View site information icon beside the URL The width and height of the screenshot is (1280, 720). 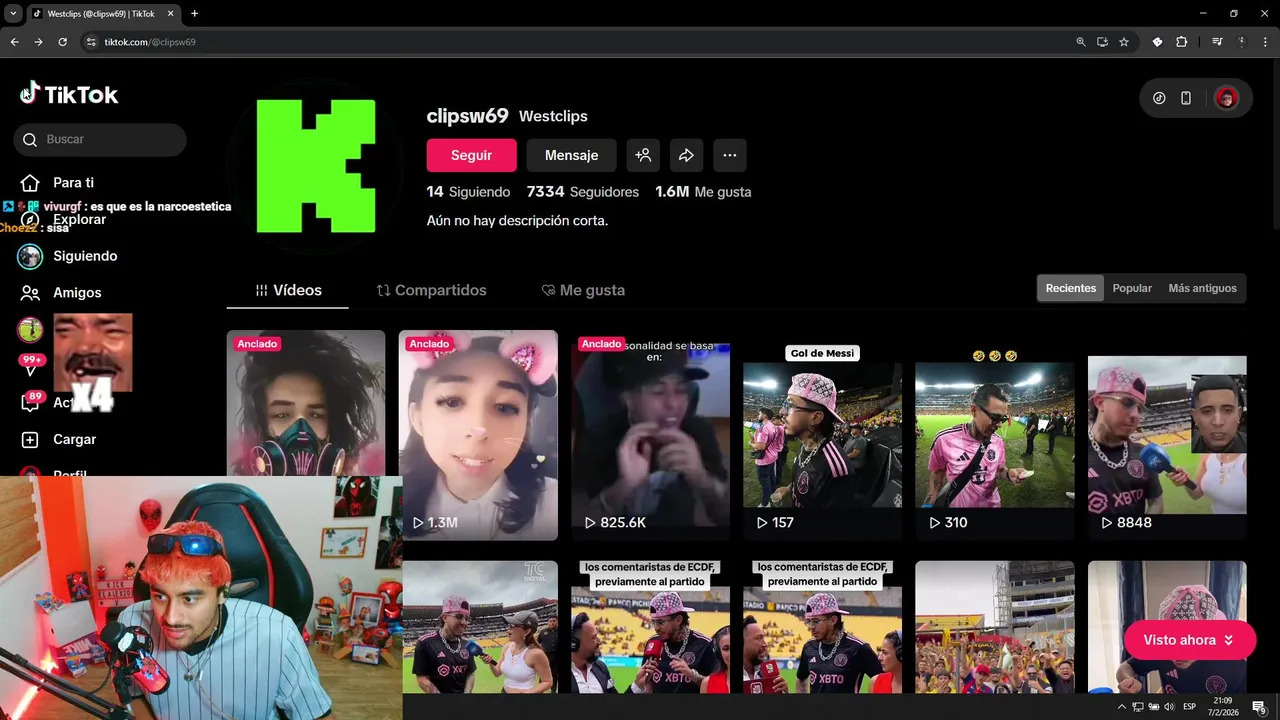click(90, 42)
